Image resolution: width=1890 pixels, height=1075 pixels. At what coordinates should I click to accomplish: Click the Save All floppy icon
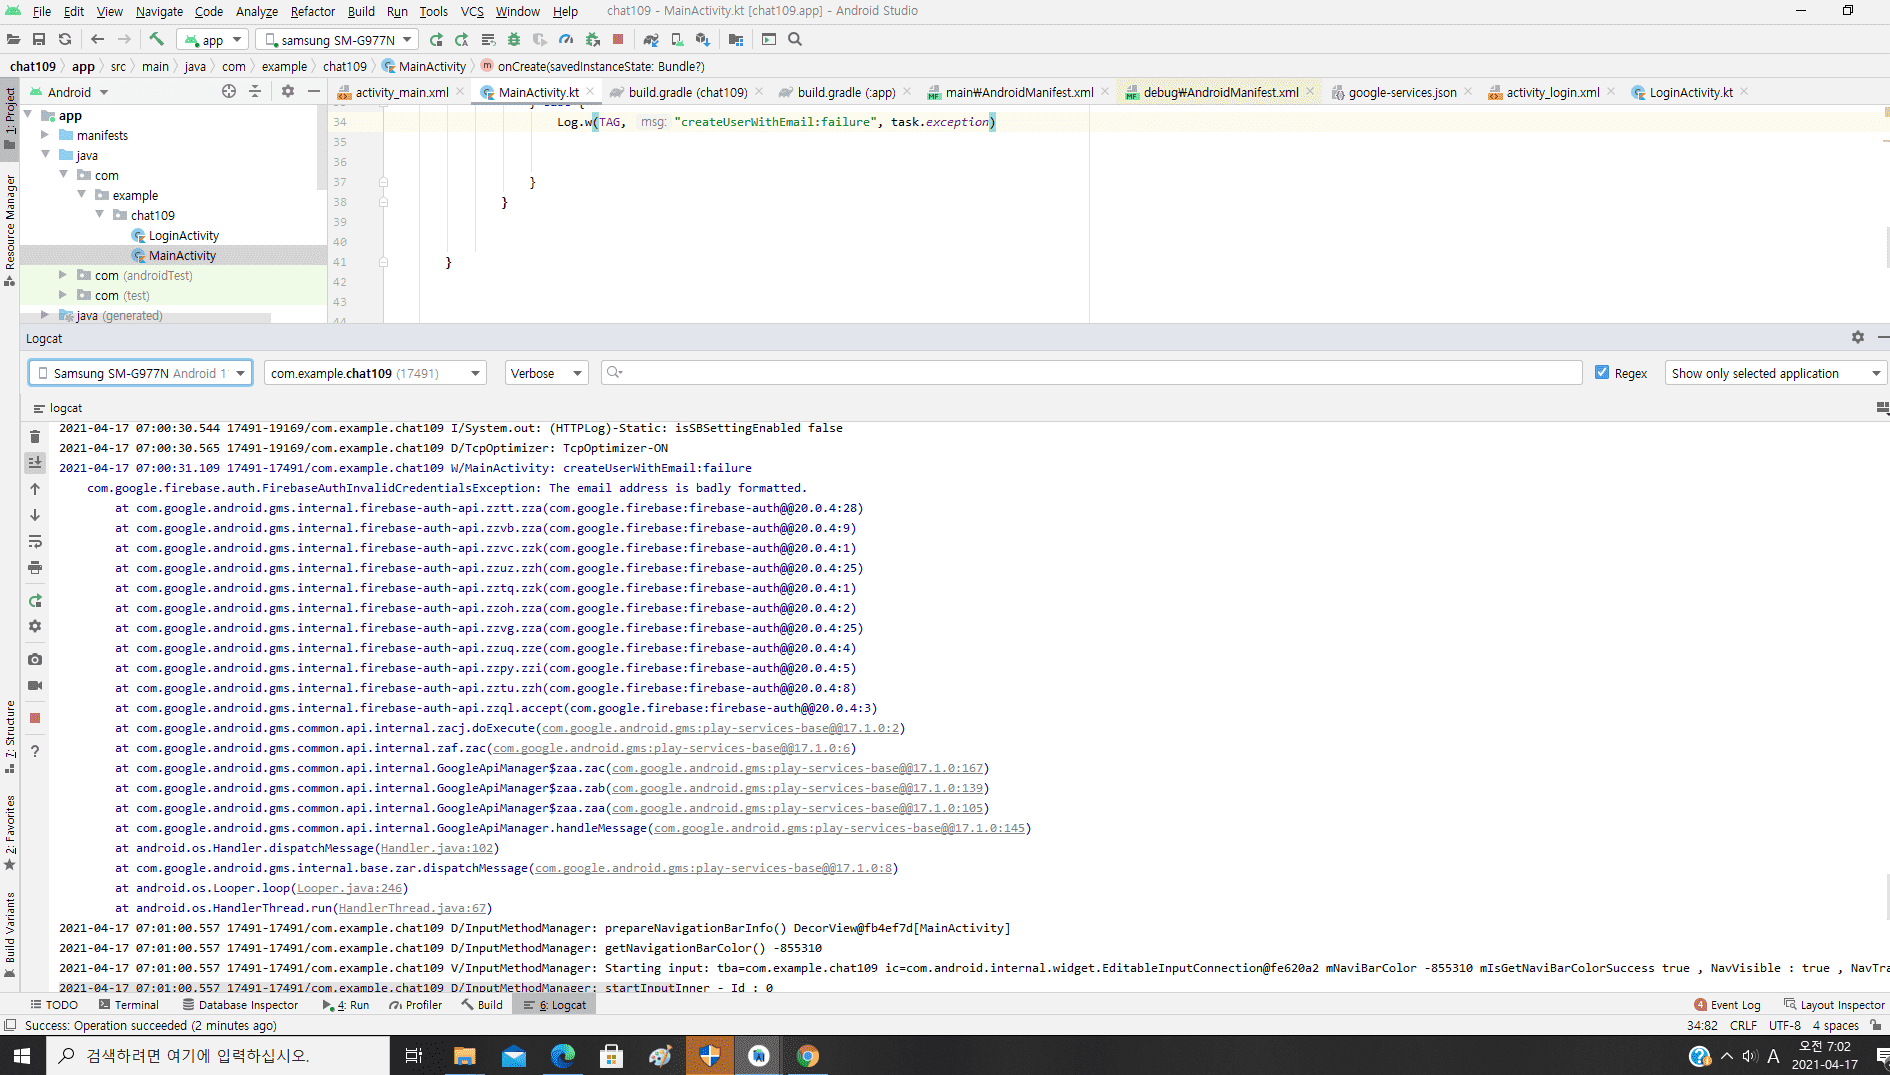click(39, 39)
